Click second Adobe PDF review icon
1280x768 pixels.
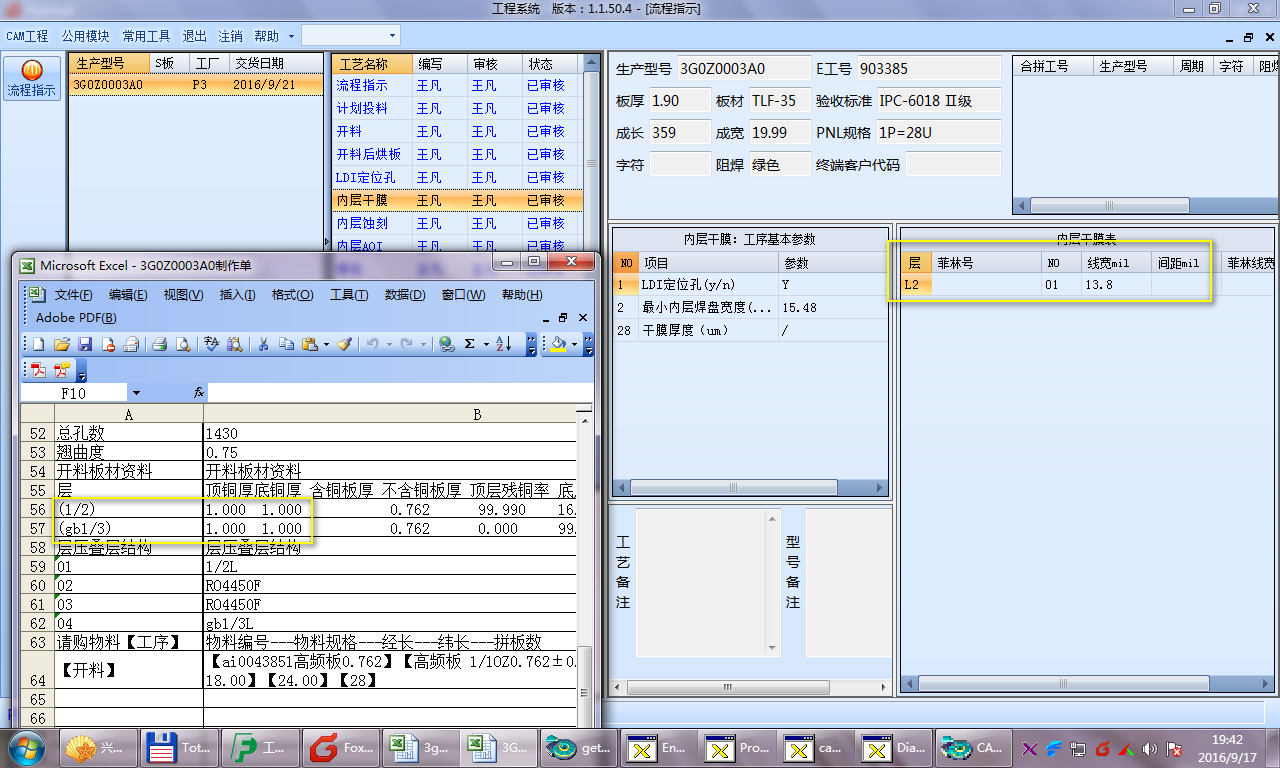pyautogui.click(x=62, y=370)
